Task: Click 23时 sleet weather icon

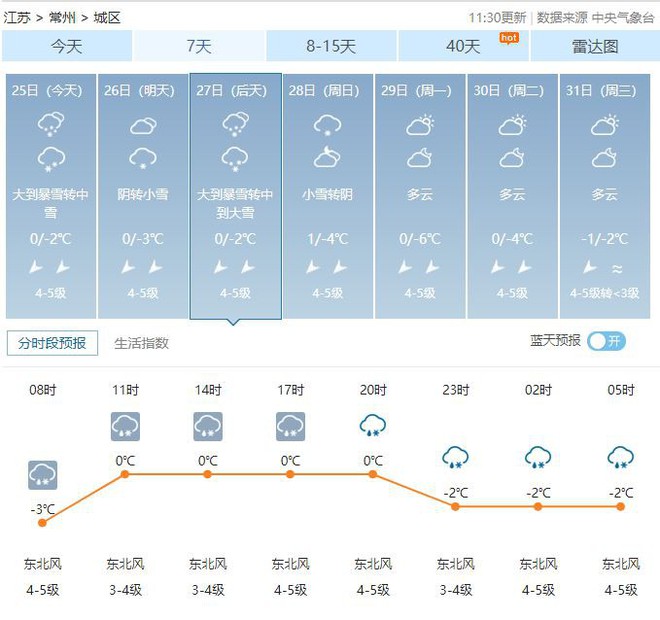Action: pyautogui.click(x=455, y=458)
